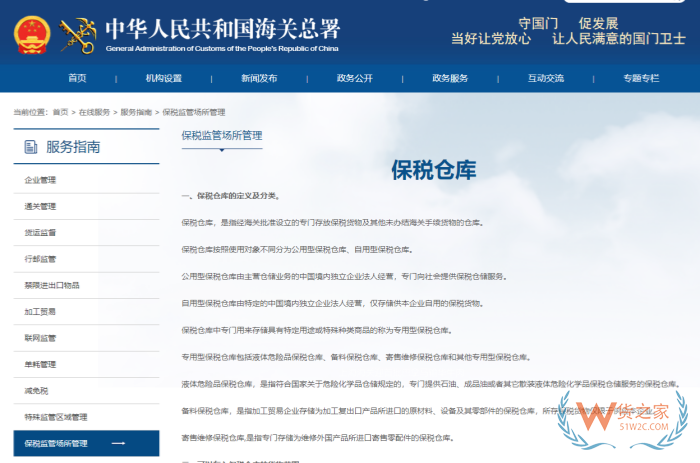Click the 保税仓库 article title
Viewport: 700px width, 463px height.
(434, 170)
